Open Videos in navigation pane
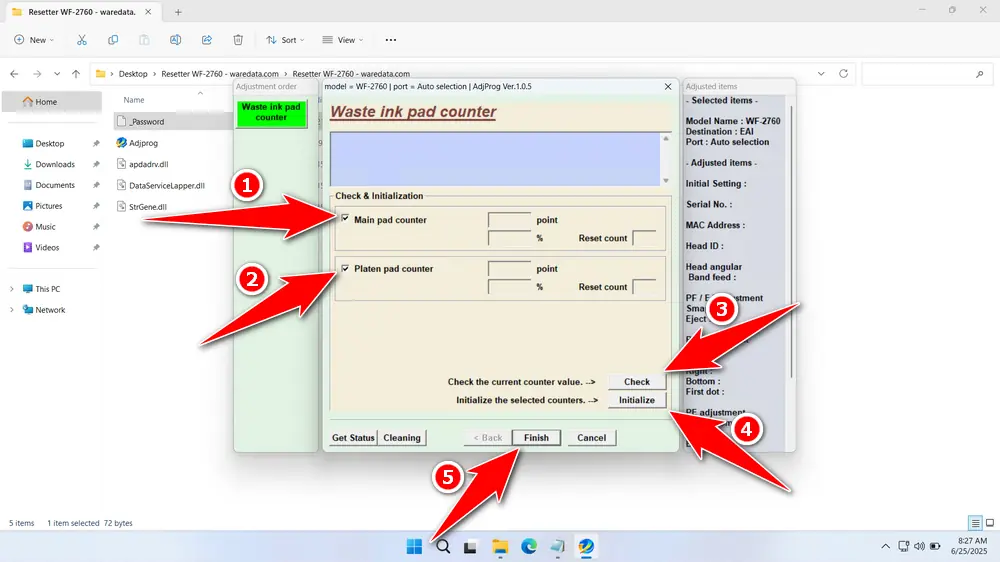1000x562 pixels. [47, 248]
